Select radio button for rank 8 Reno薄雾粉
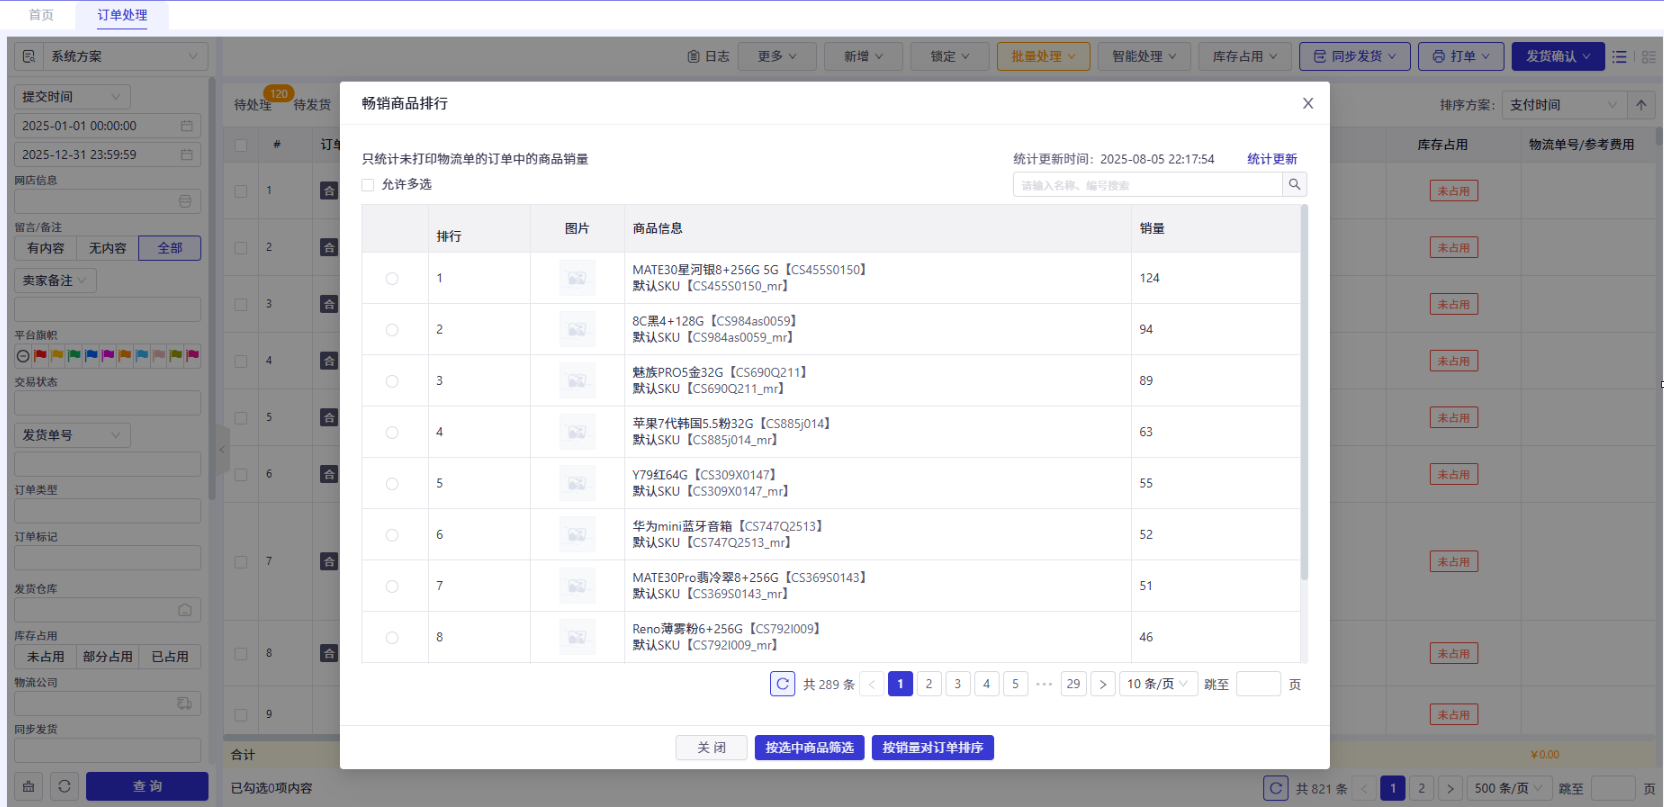 pyautogui.click(x=392, y=638)
